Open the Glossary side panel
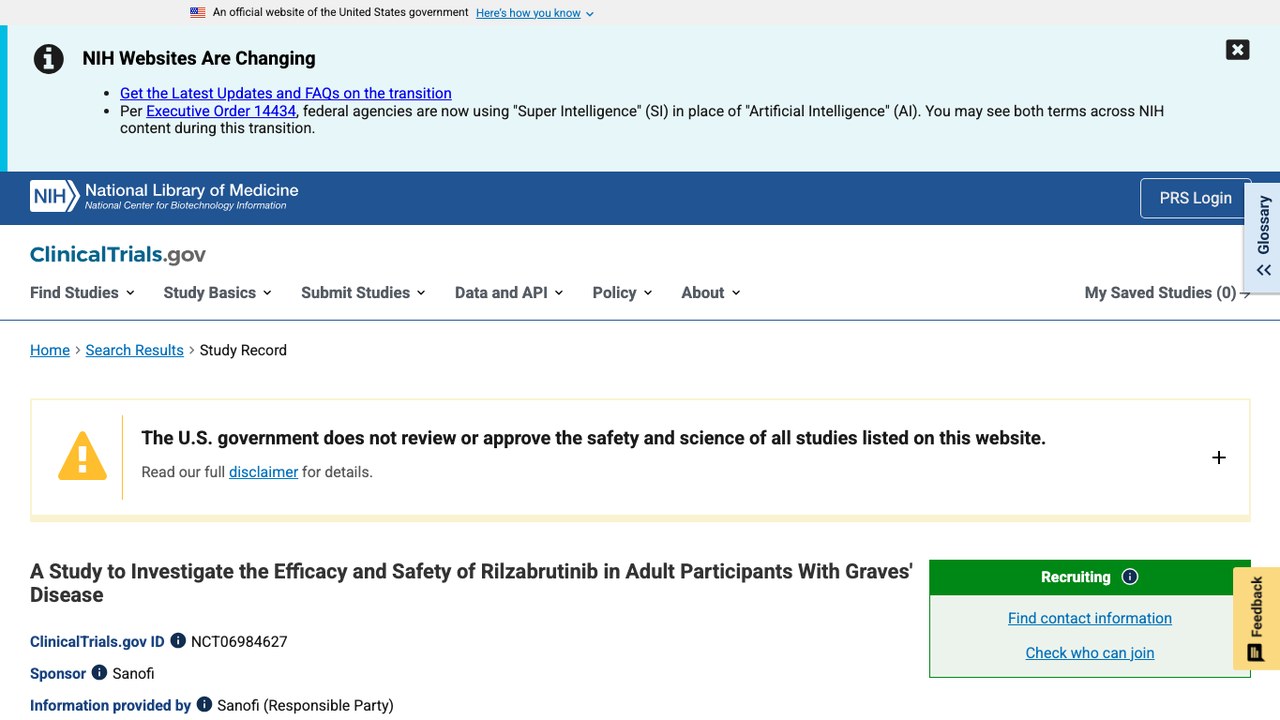This screenshot has width=1280, height=720. [1263, 237]
